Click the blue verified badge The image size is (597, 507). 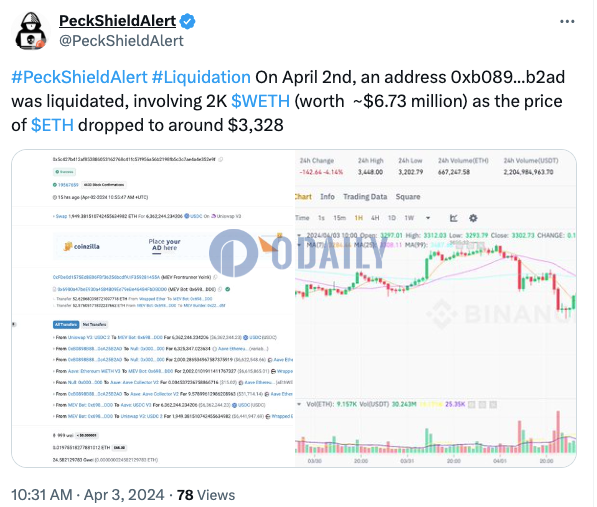click(x=187, y=21)
